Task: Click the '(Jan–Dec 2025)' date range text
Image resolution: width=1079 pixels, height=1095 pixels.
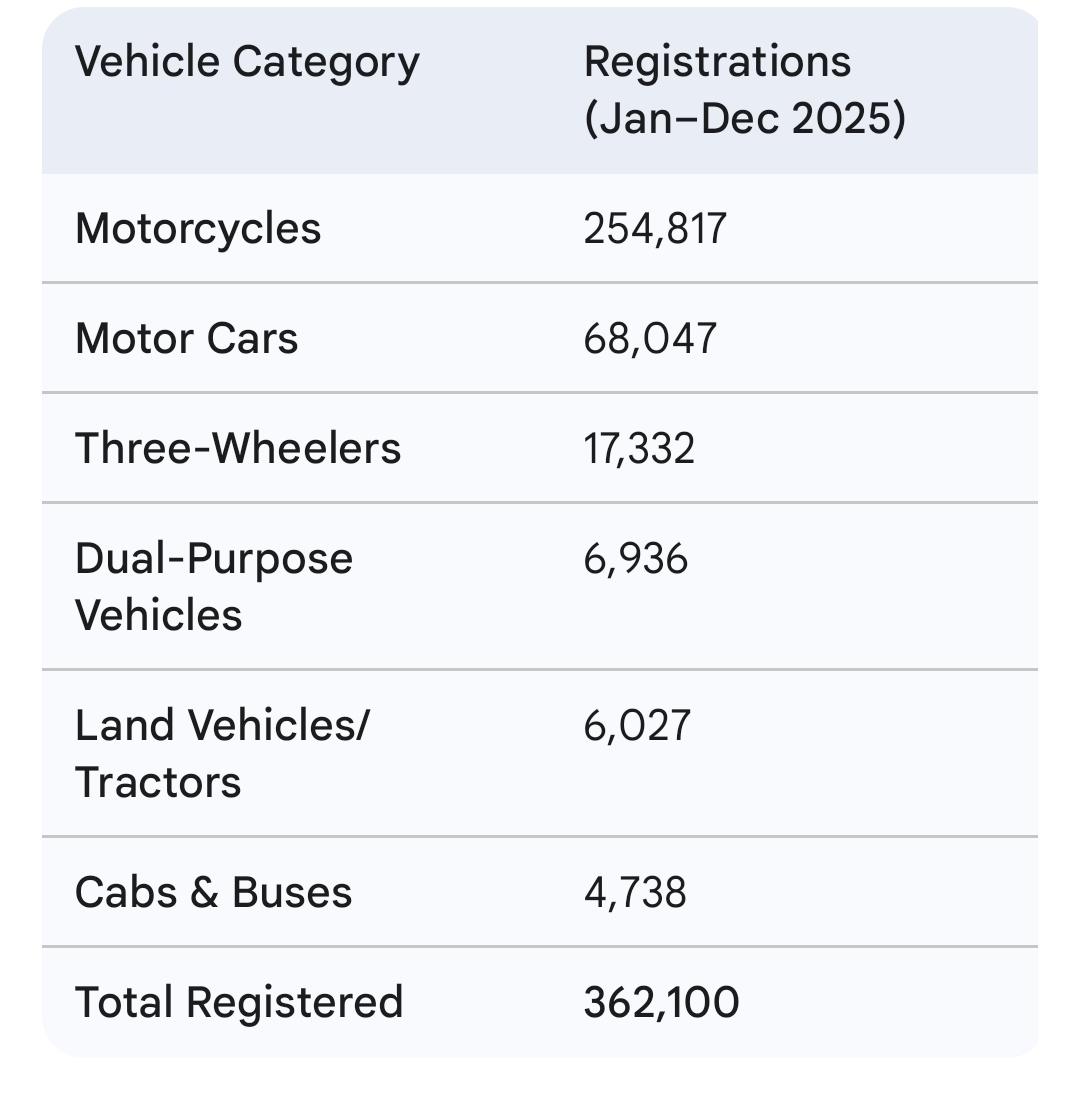Action: tap(744, 119)
